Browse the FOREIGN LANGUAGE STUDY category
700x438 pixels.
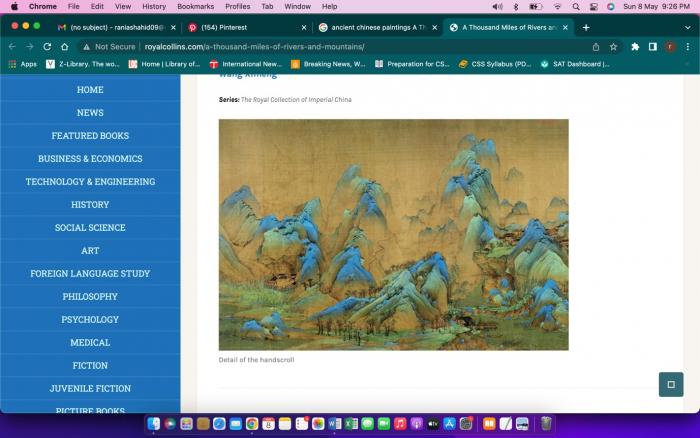[90, 274]
